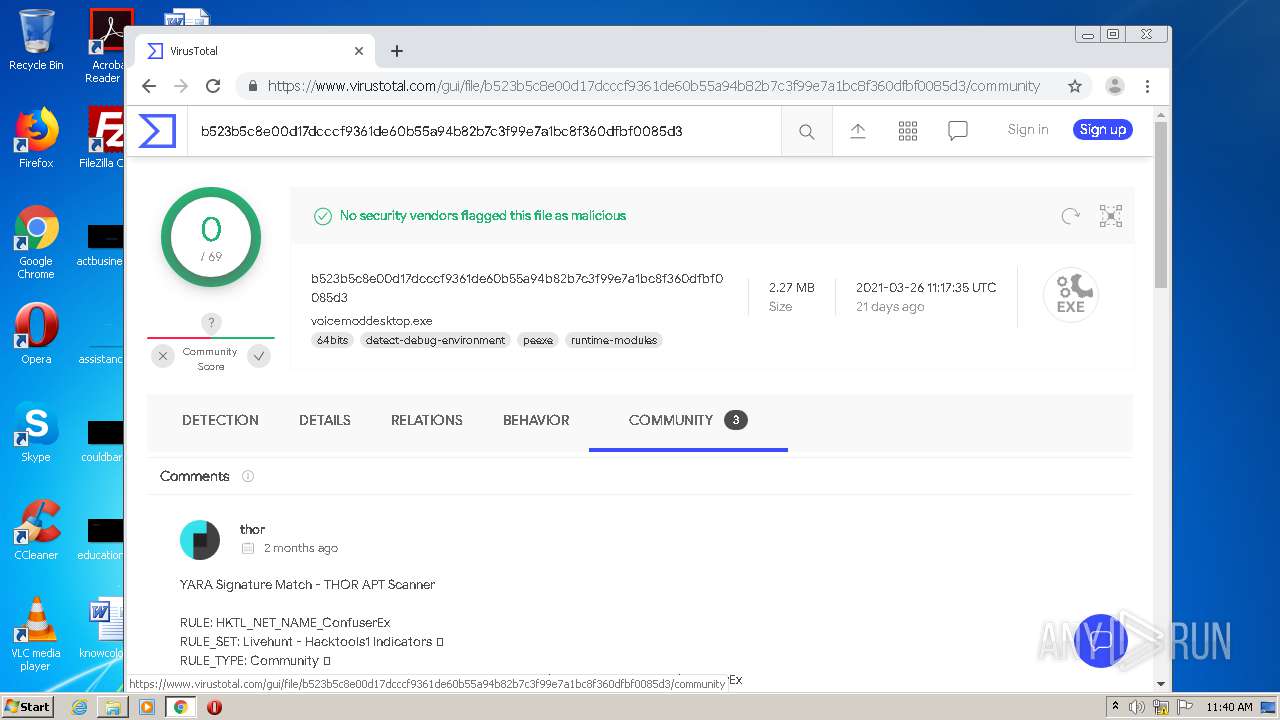Viewport: 1280px width, 720px height.
Task: Click the community score help icon
Action: pos(211,322)
